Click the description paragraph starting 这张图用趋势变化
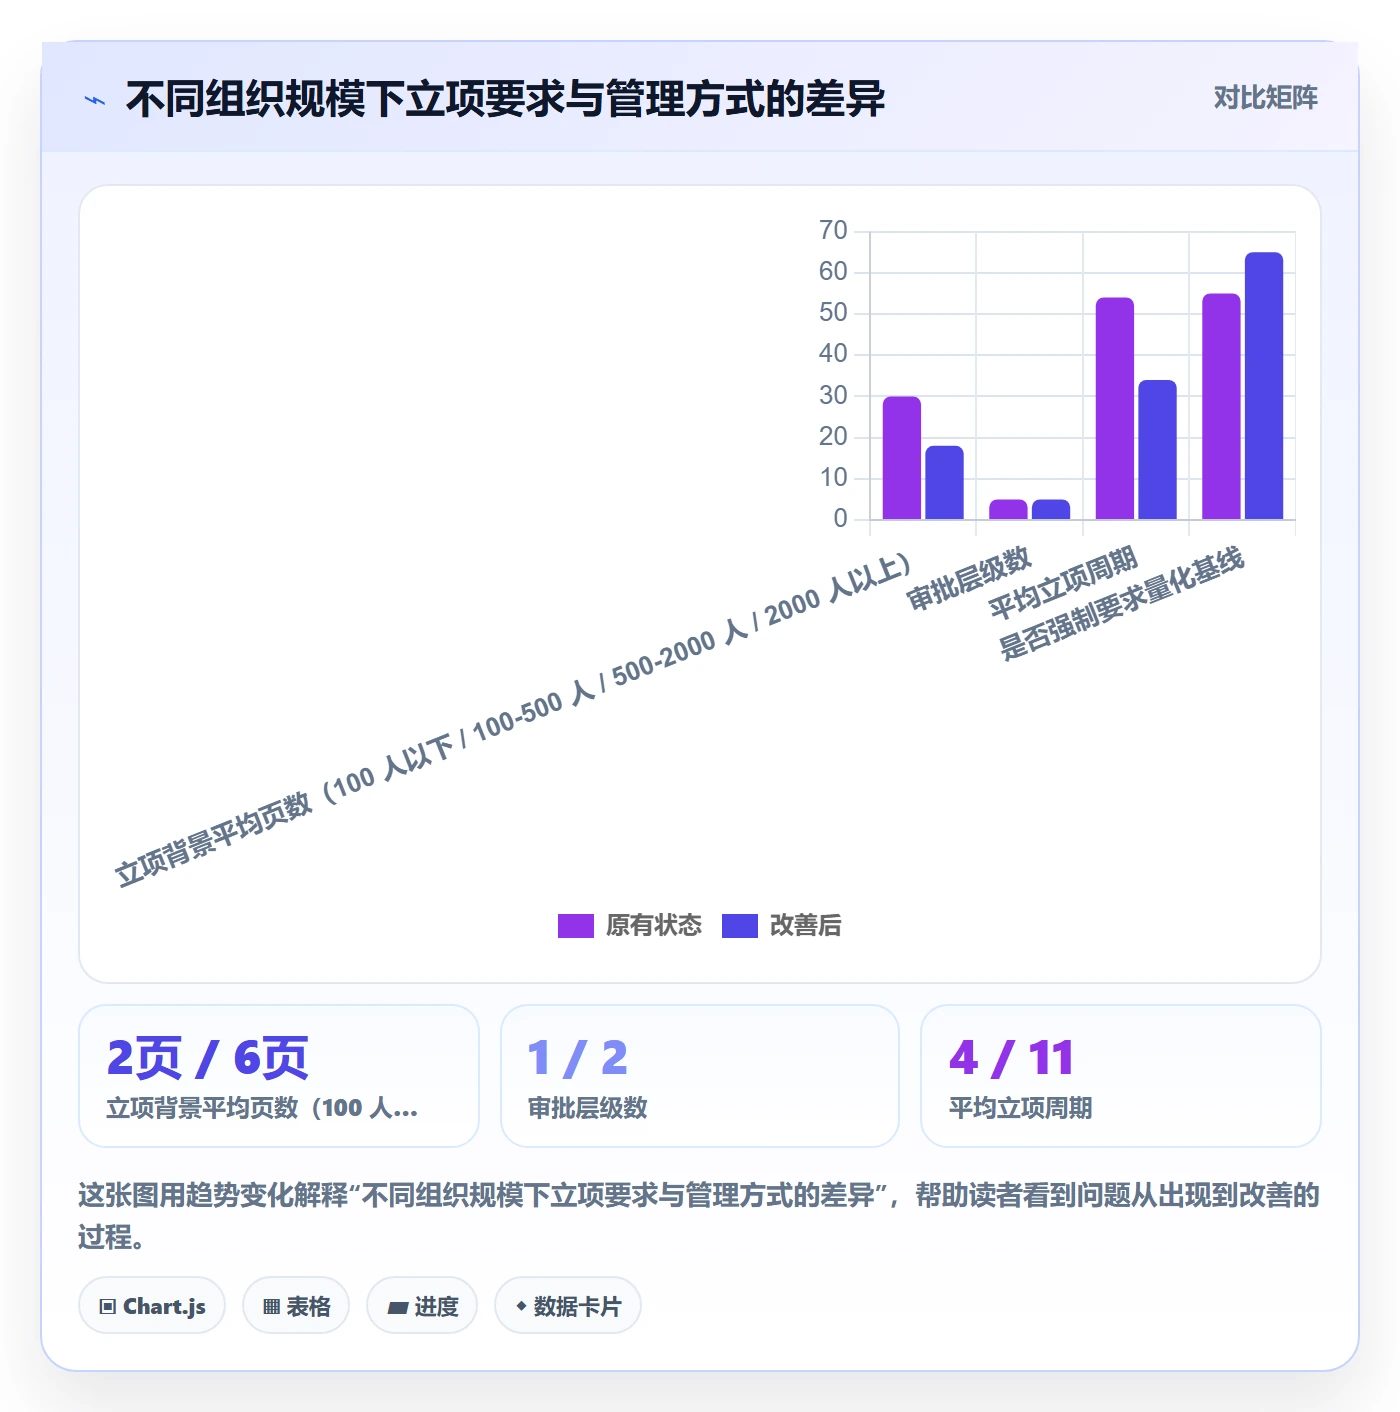This screenshot has height=1412, width=1400. point(699,1216)
